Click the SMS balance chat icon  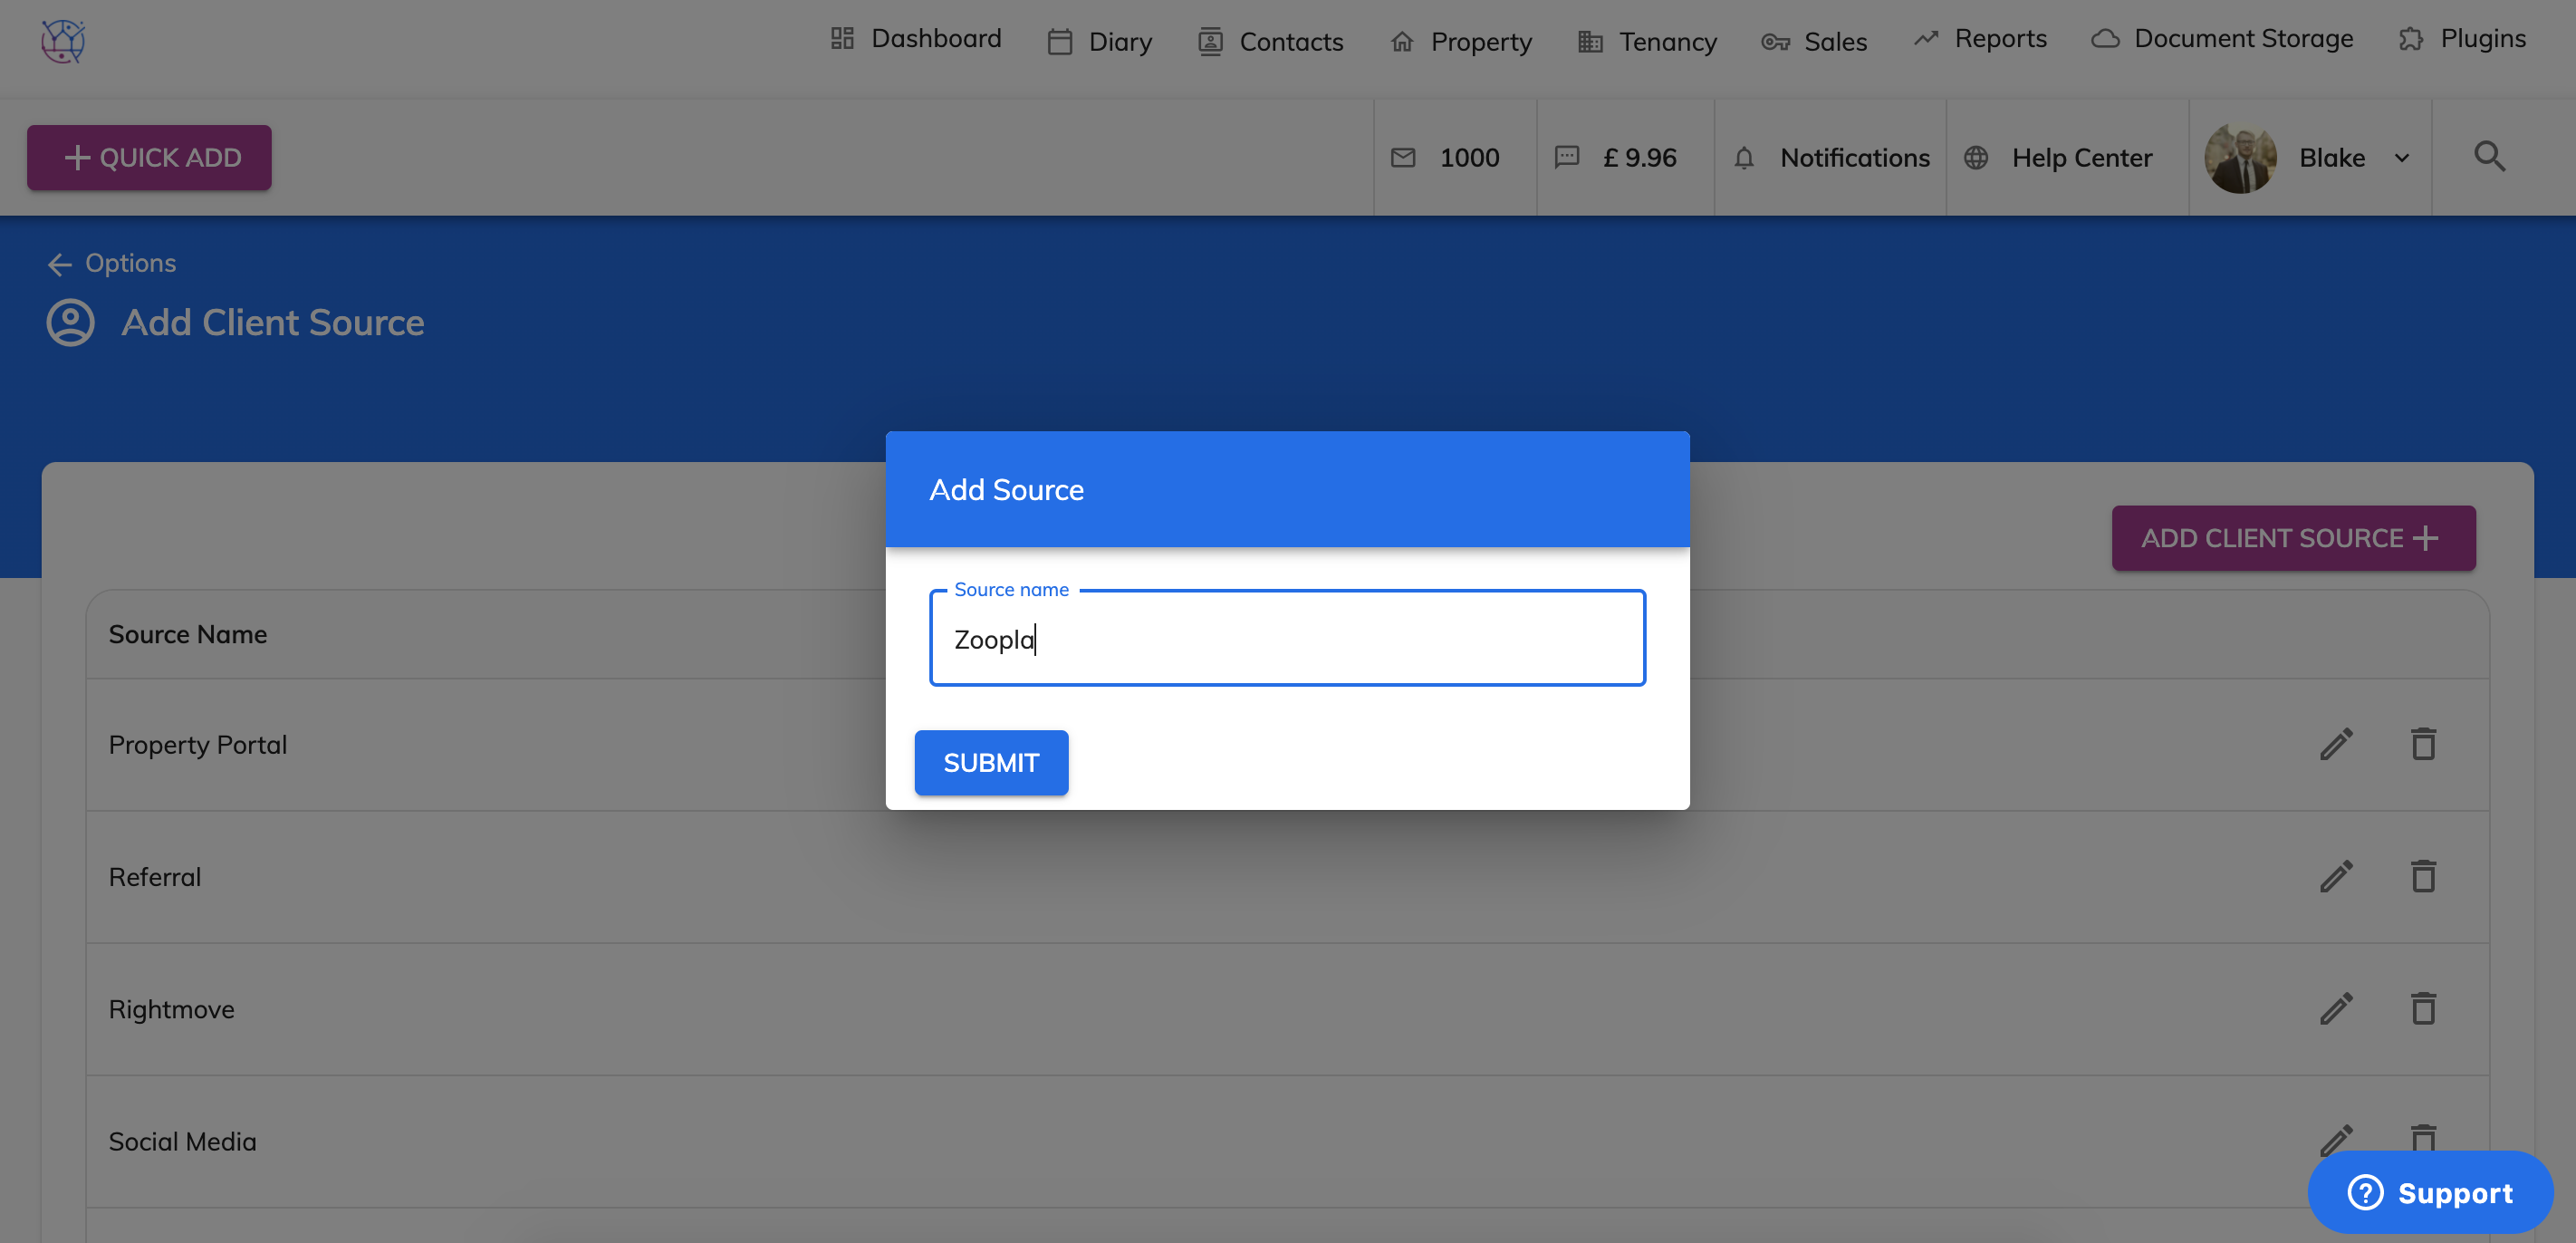pyautogui.click(x=1566, y=158)
